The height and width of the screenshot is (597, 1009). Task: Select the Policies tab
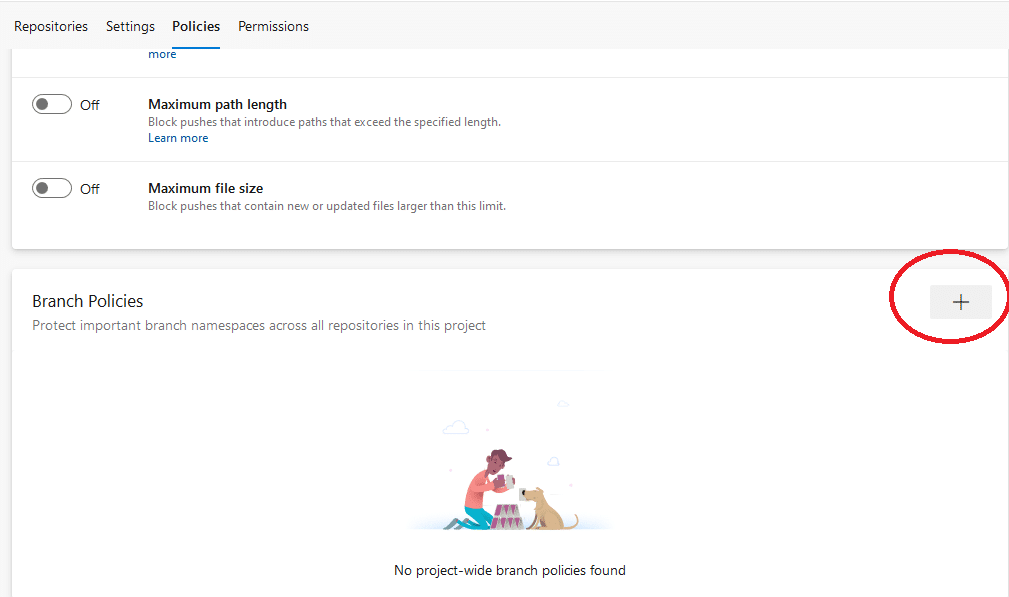pos(196,26)
